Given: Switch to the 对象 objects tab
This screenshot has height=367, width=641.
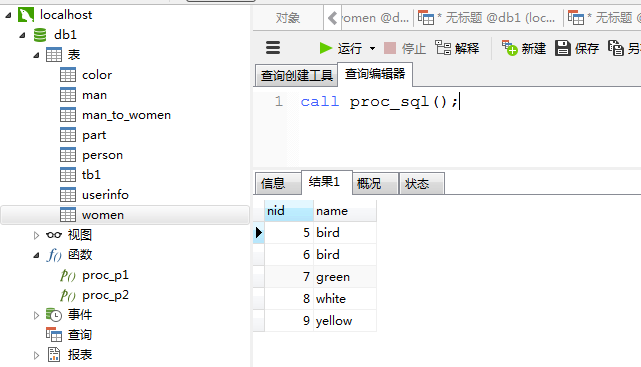Looking at the screenshot, I should point(288,18).
